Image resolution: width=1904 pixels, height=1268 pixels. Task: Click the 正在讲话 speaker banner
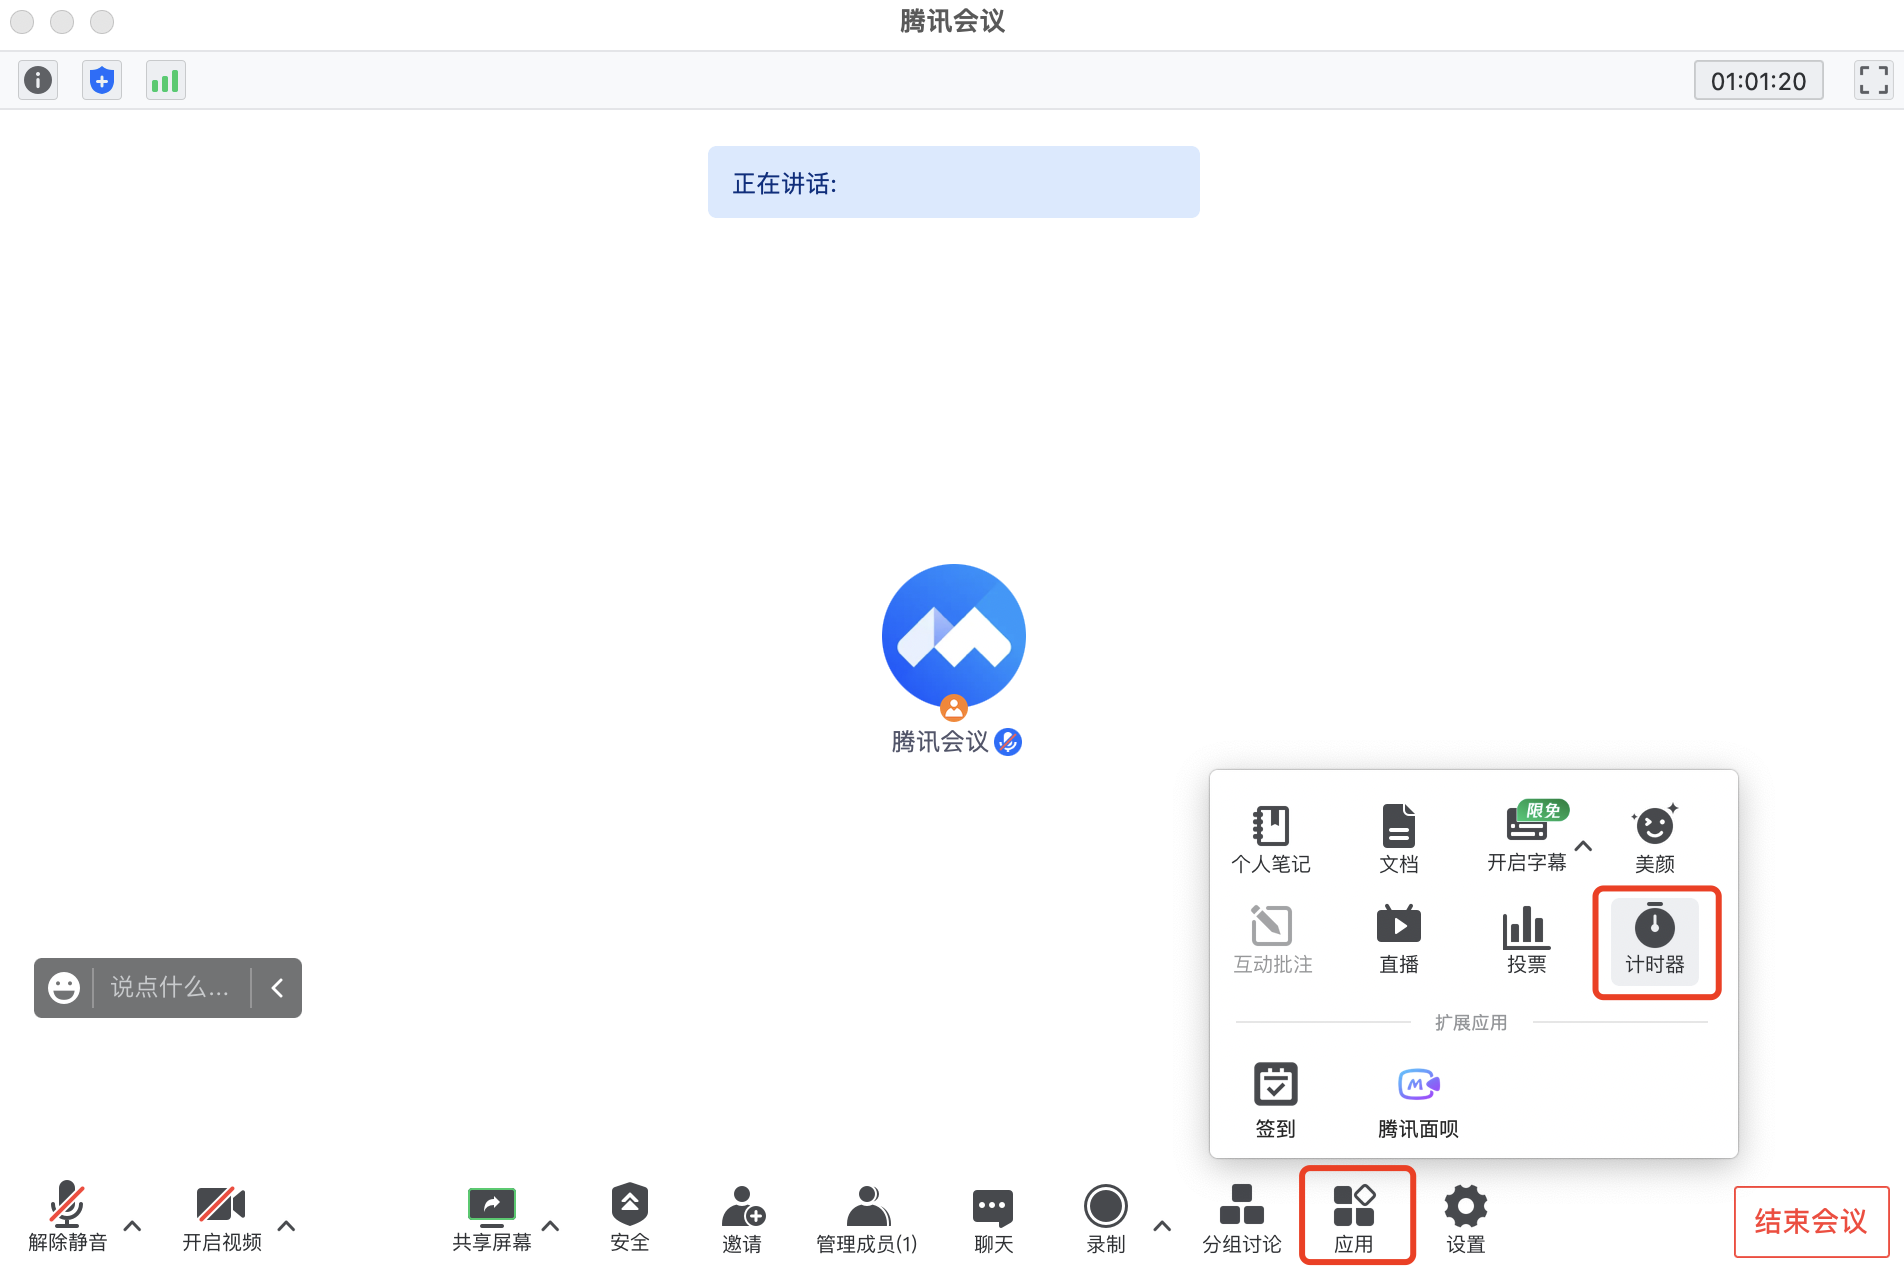954,182
